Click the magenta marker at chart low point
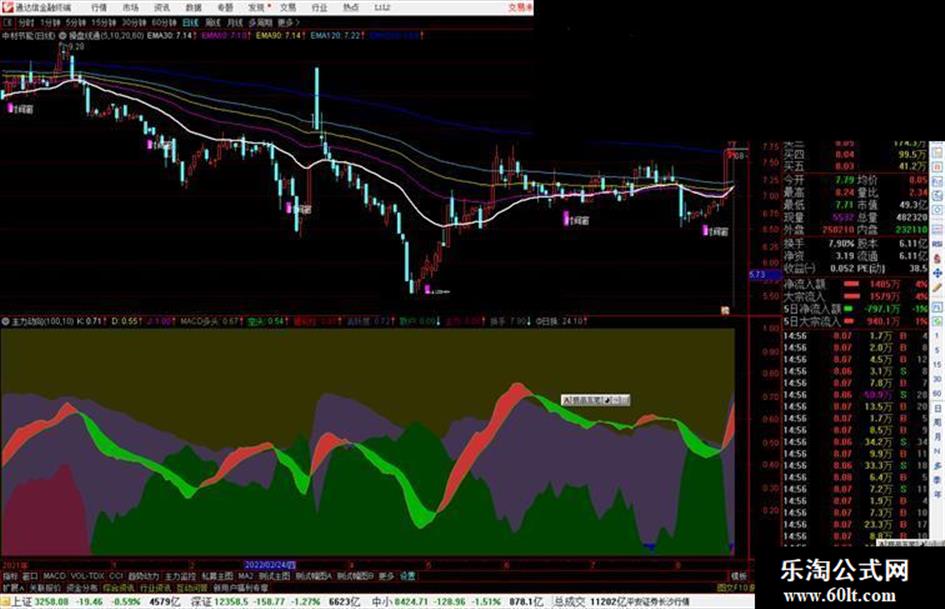The width and height of the screenshot is (945, 609). pyautogui.click(x=427, y=290)
